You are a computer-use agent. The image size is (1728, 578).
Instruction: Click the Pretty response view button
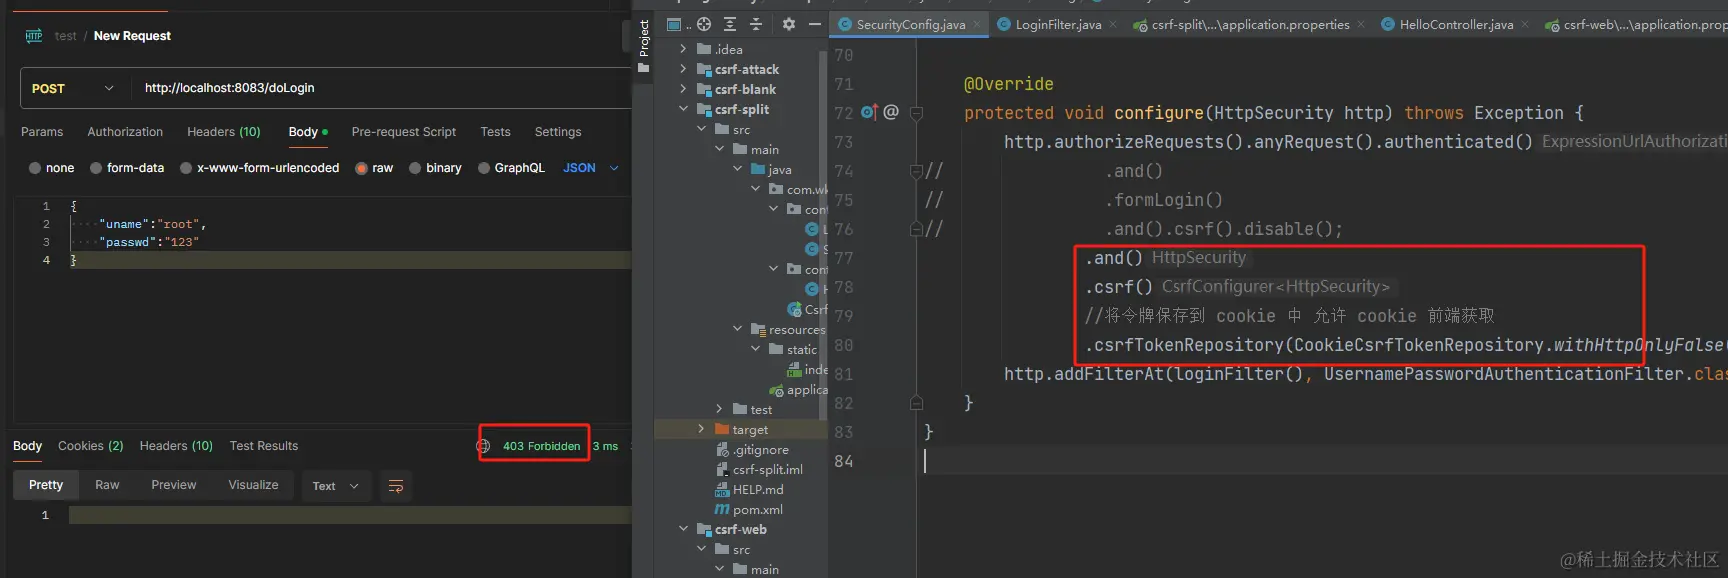(46, 485)
